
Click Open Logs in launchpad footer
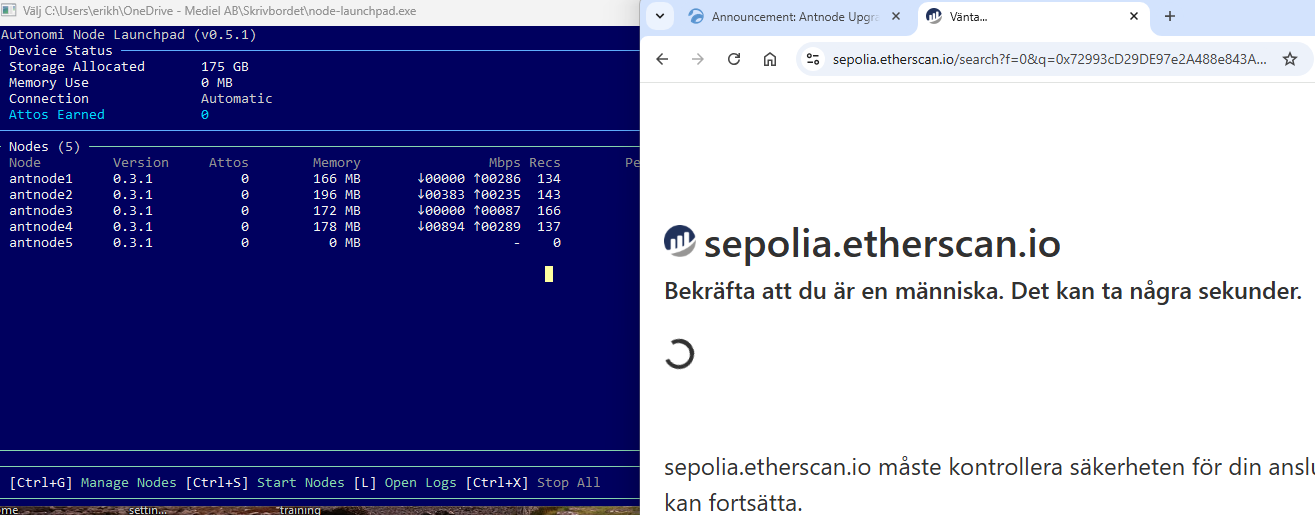[421, 482]
